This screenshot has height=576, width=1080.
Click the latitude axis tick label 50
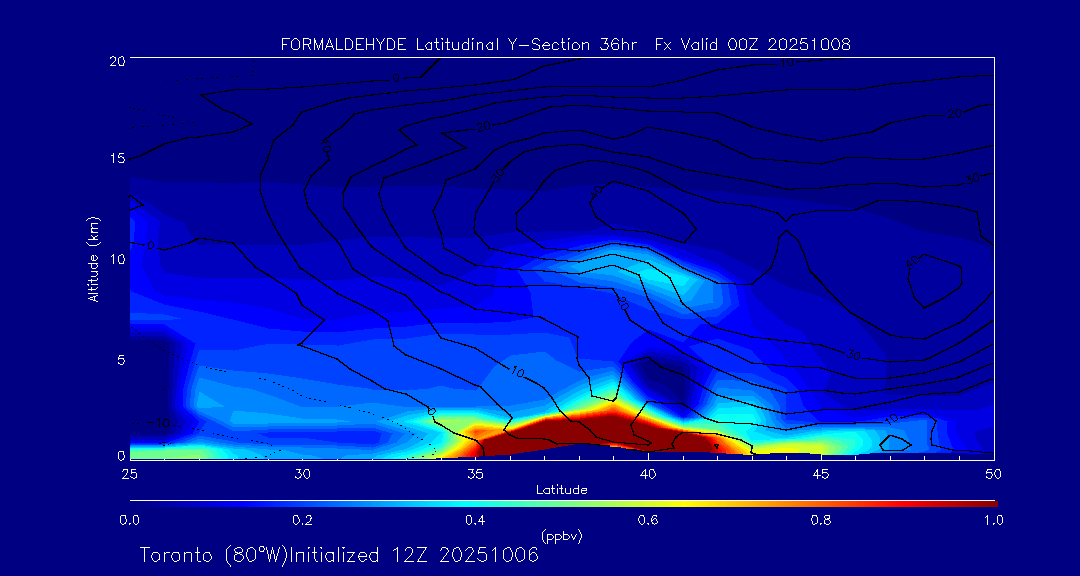994,474
